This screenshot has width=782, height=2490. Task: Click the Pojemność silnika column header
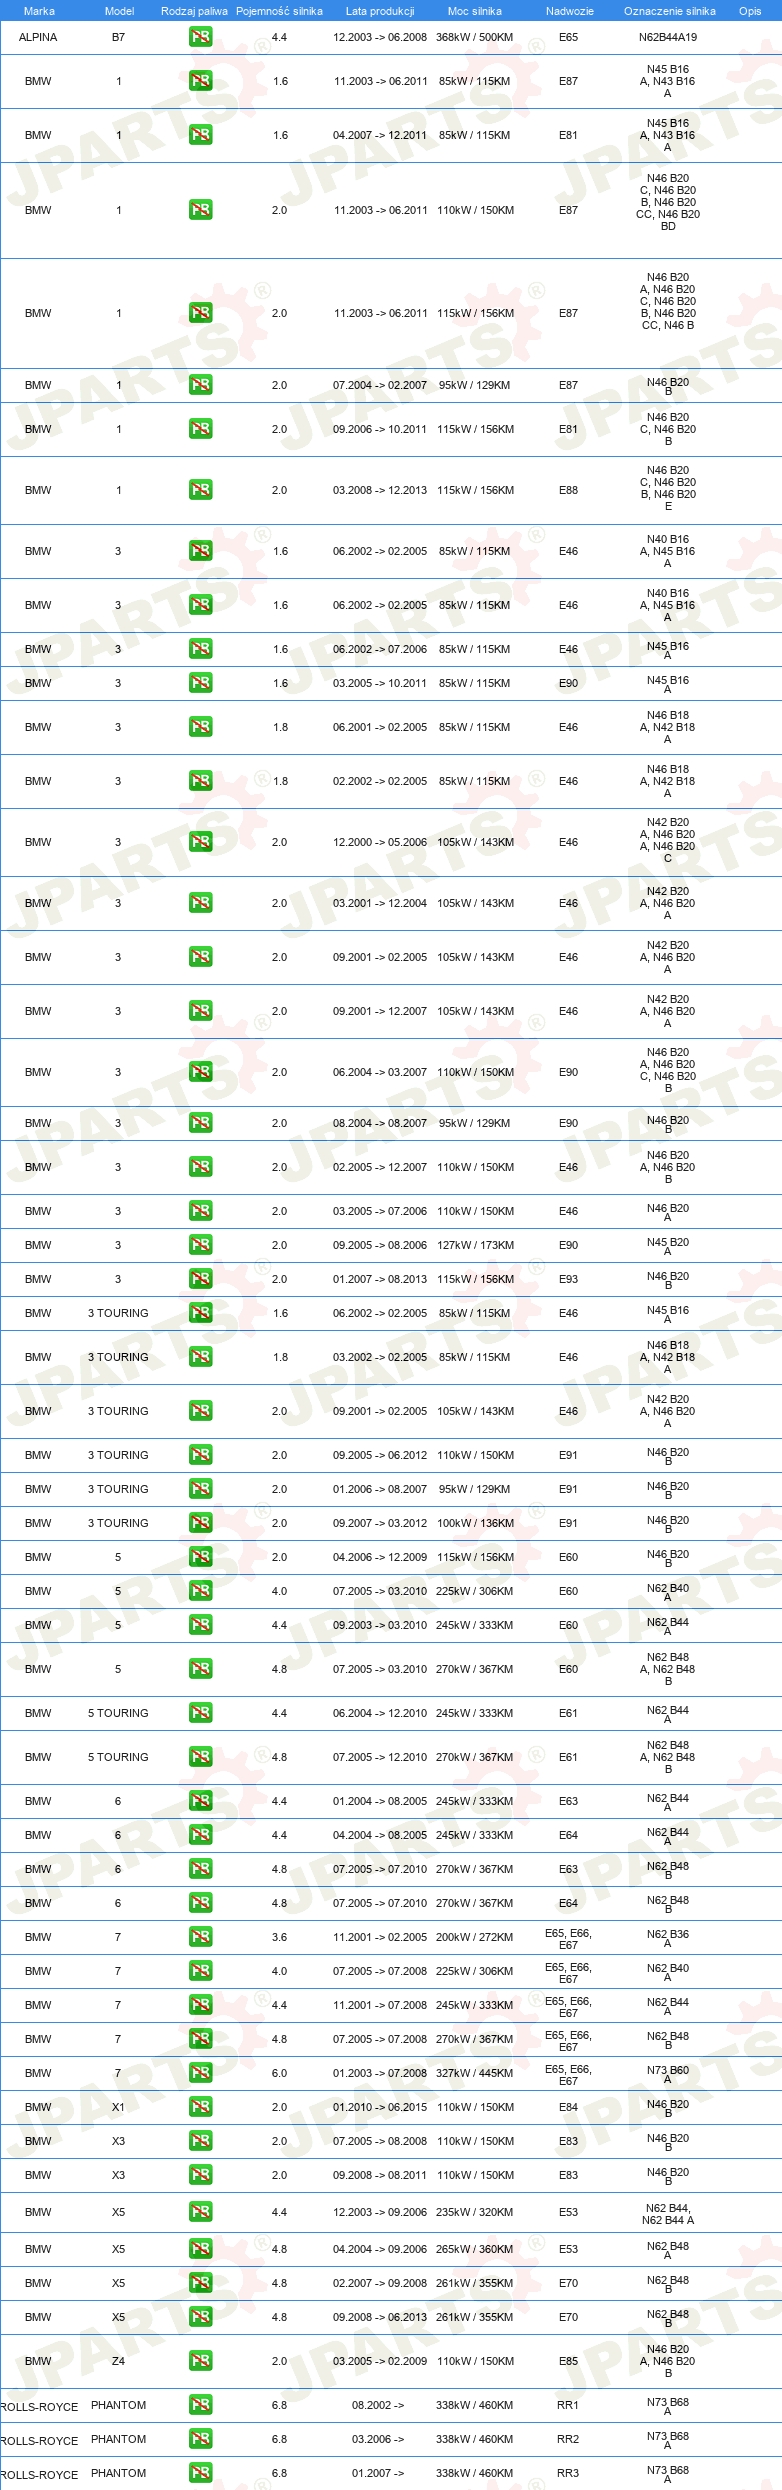[279, 11]
